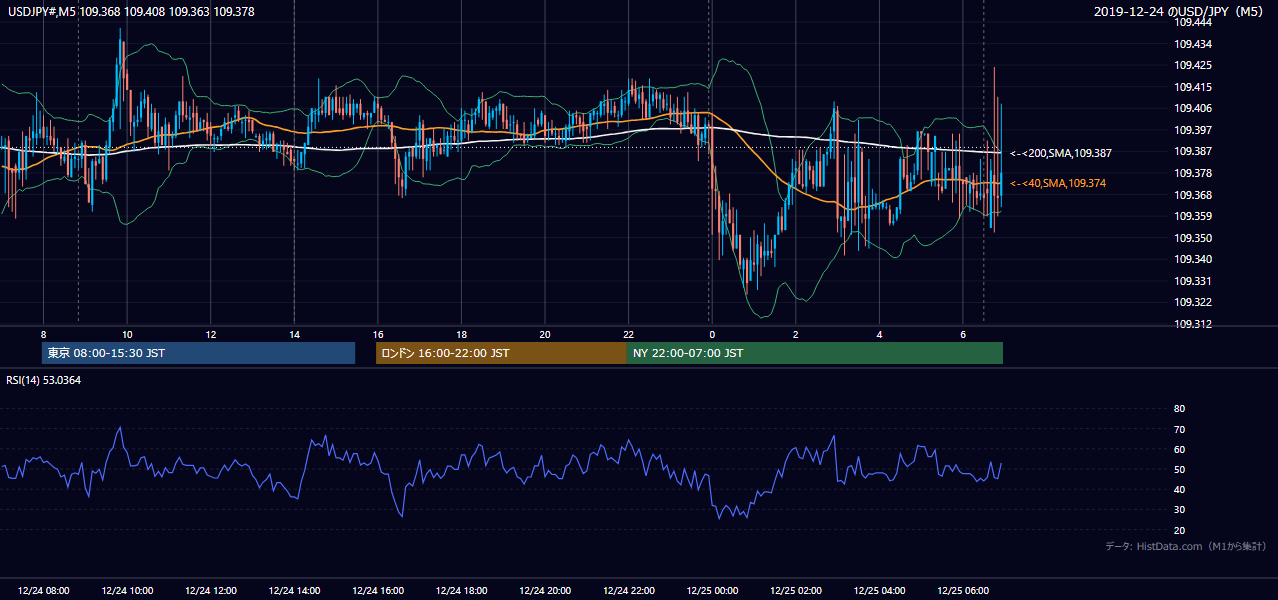The width and height of the screenshot is (1278, 600).
Task: Click hour tick 14 below the price chart
Action: tap(294, 334)
